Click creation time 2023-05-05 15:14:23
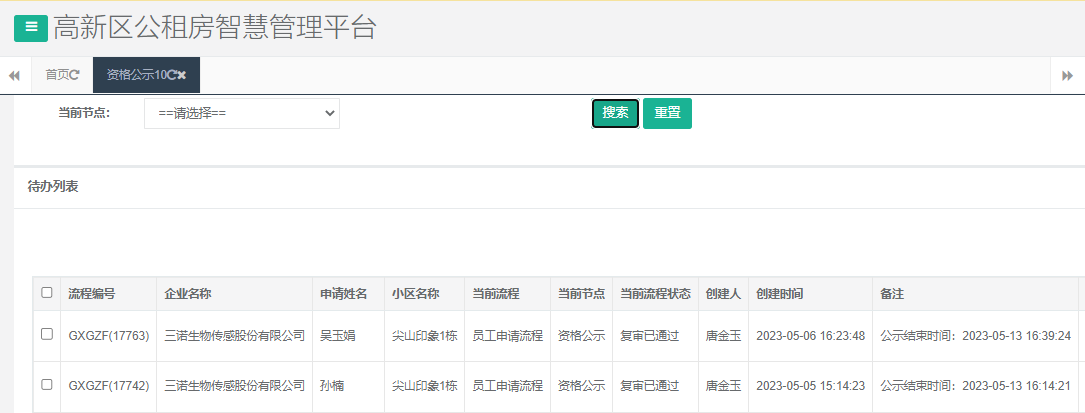The image size is (1085, 413). pyautogui.click(x=810, y=386)
